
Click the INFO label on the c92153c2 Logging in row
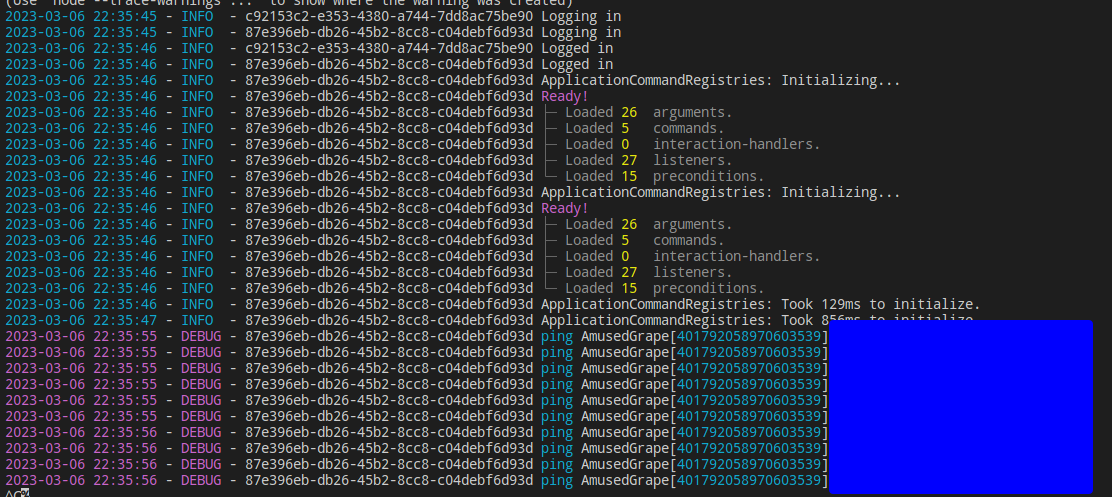[x=196, y=16]
